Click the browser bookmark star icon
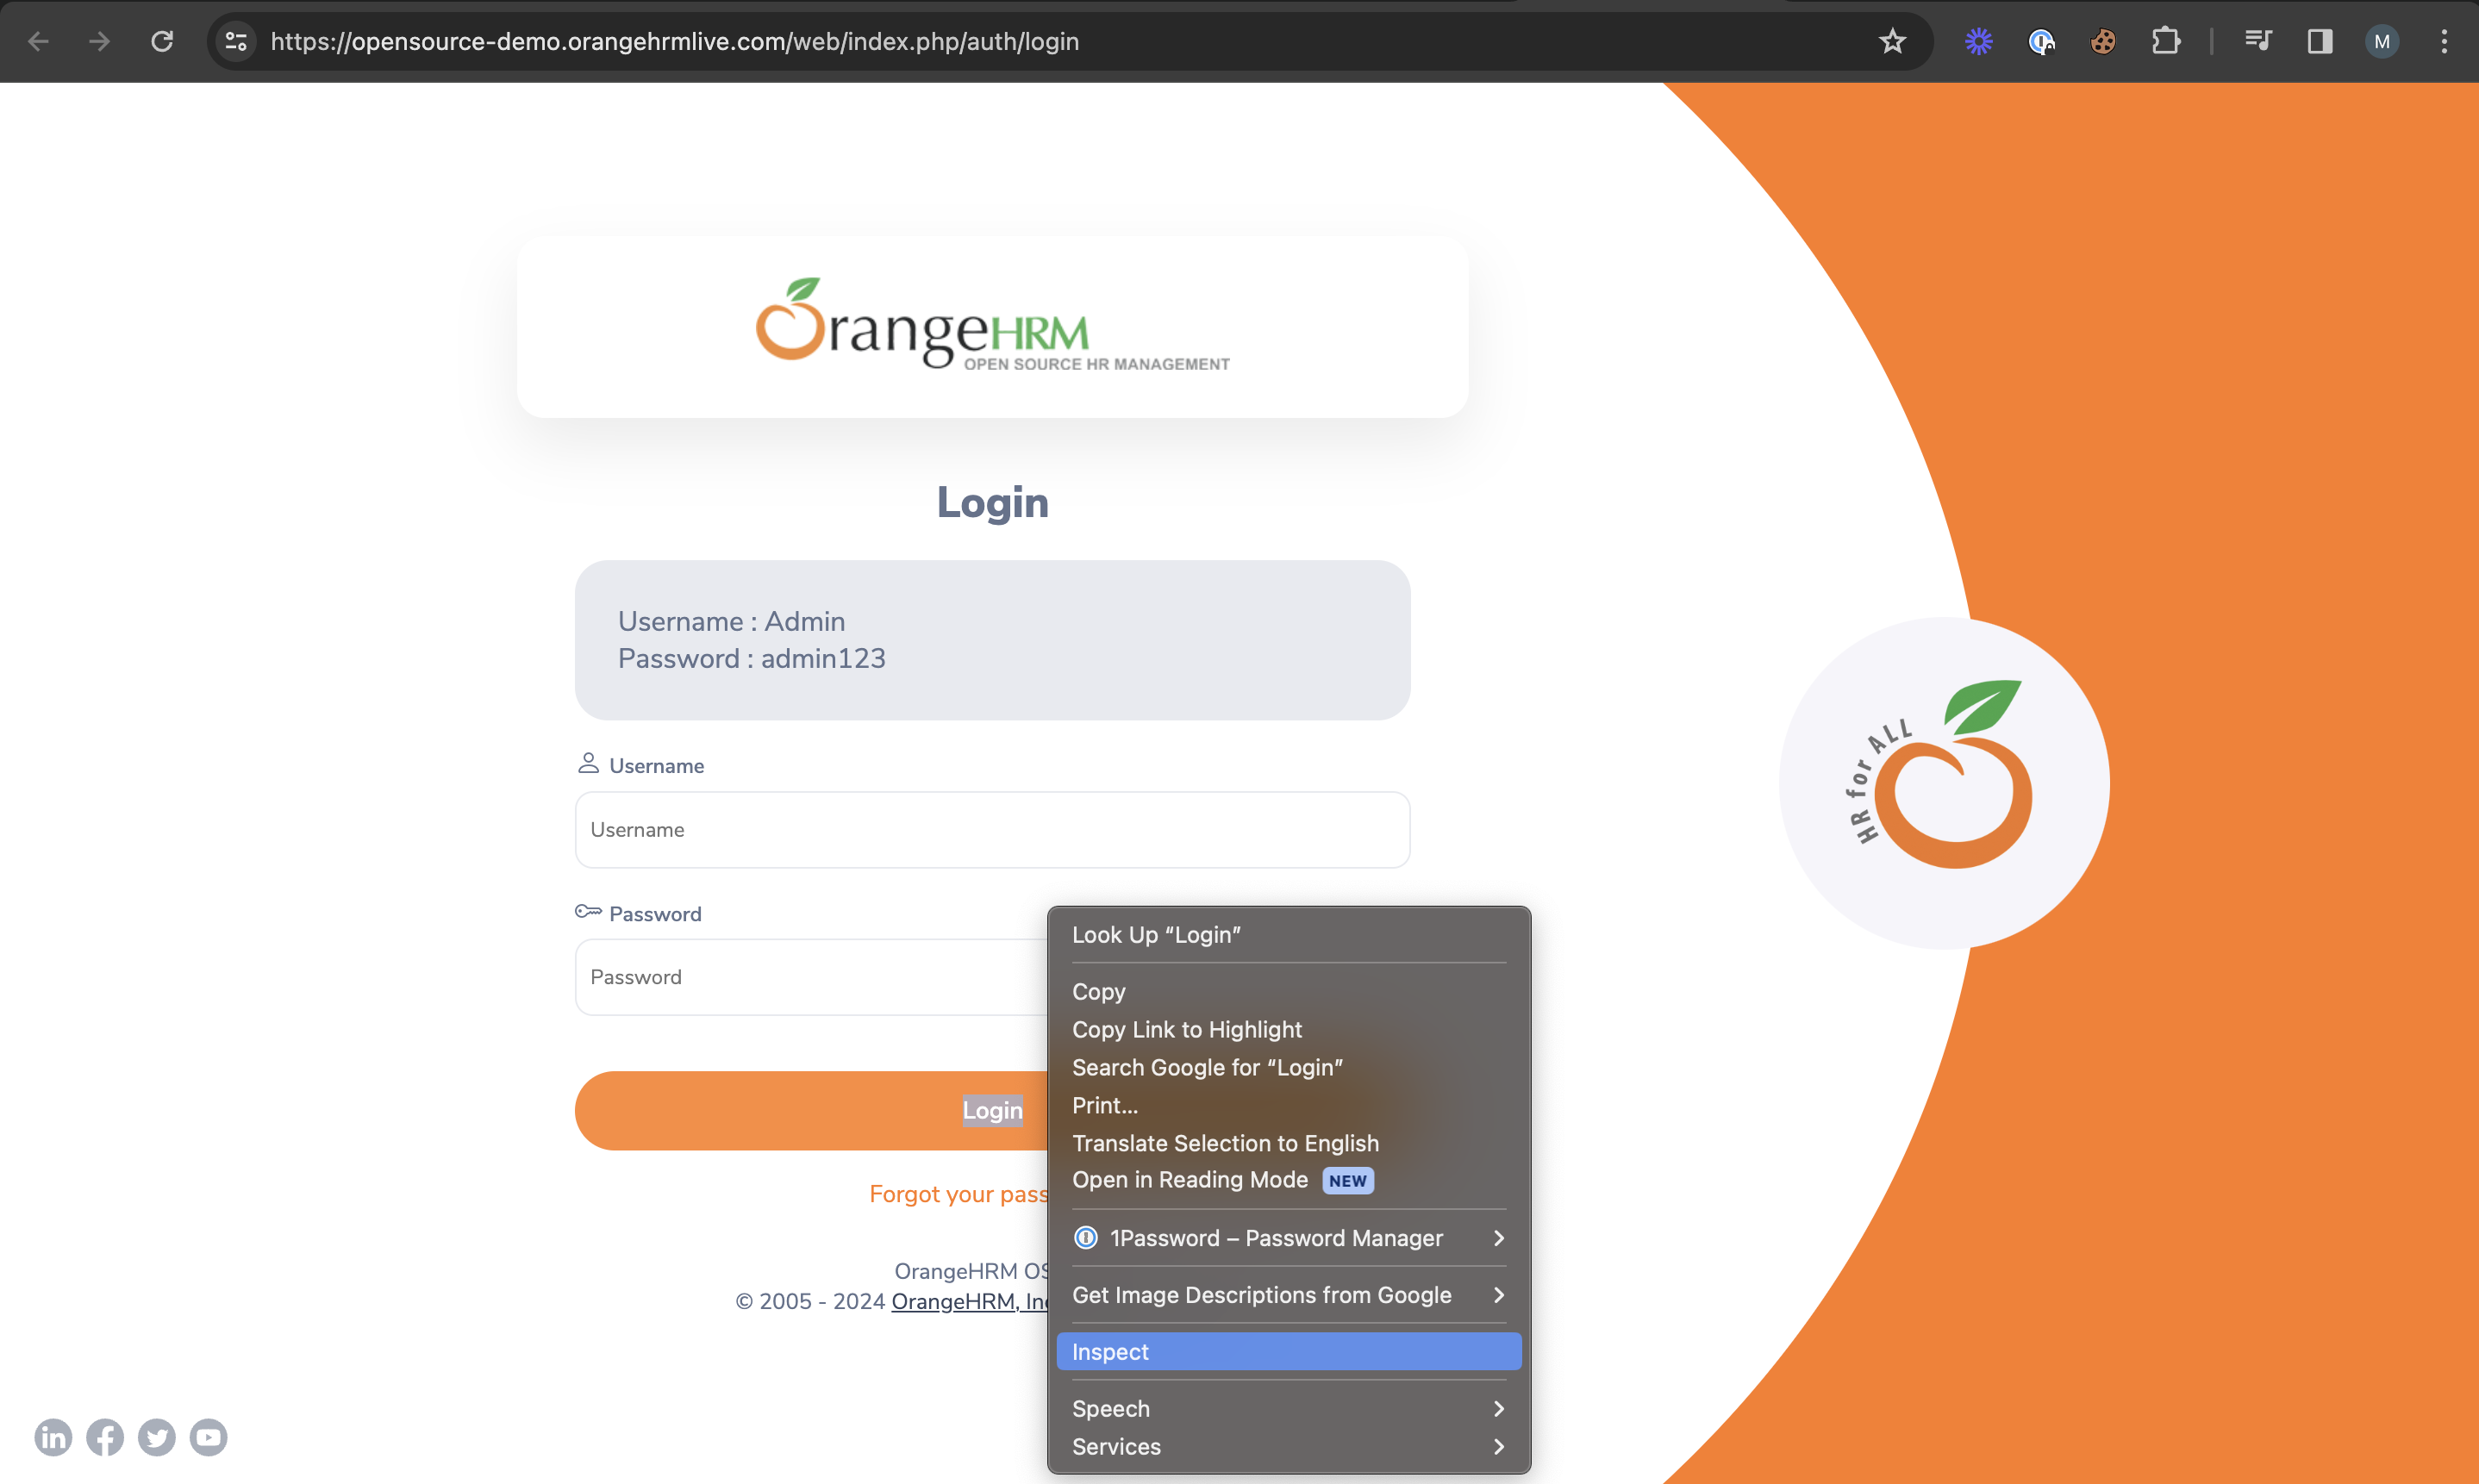 1892,41
